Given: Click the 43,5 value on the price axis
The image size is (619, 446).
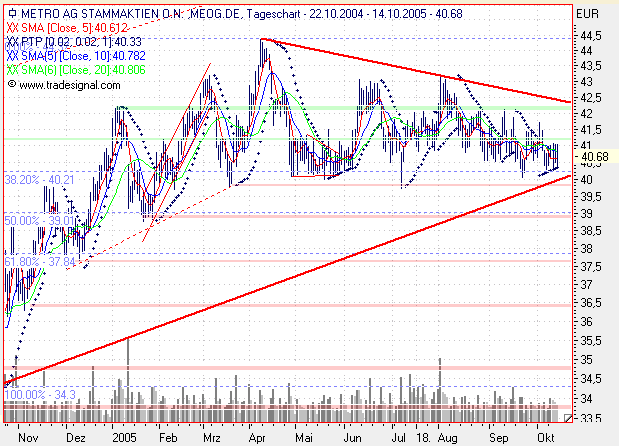Looking at the screenshot, I should tap(591, 66).
